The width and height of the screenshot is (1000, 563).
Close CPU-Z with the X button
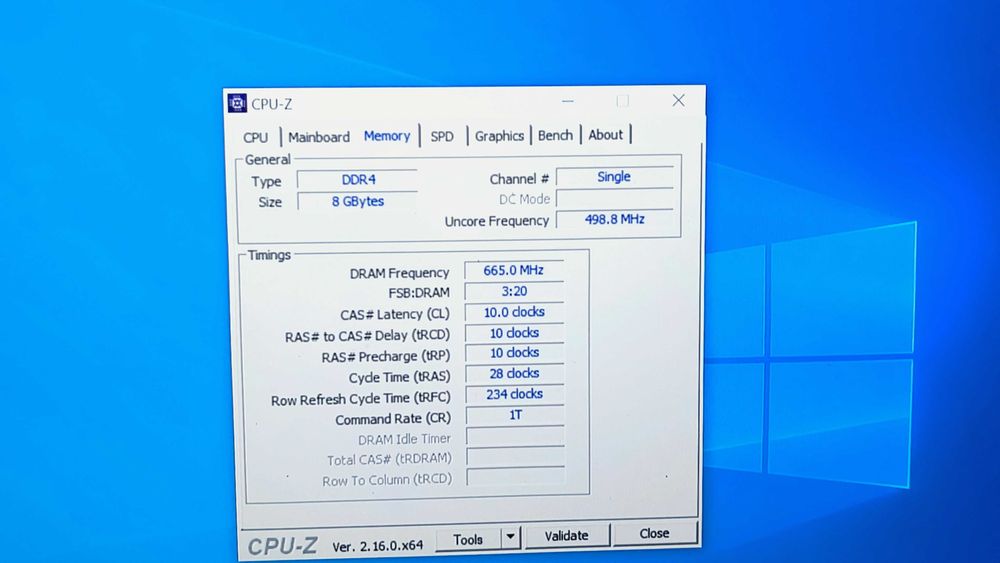click(x=679, y=100)
